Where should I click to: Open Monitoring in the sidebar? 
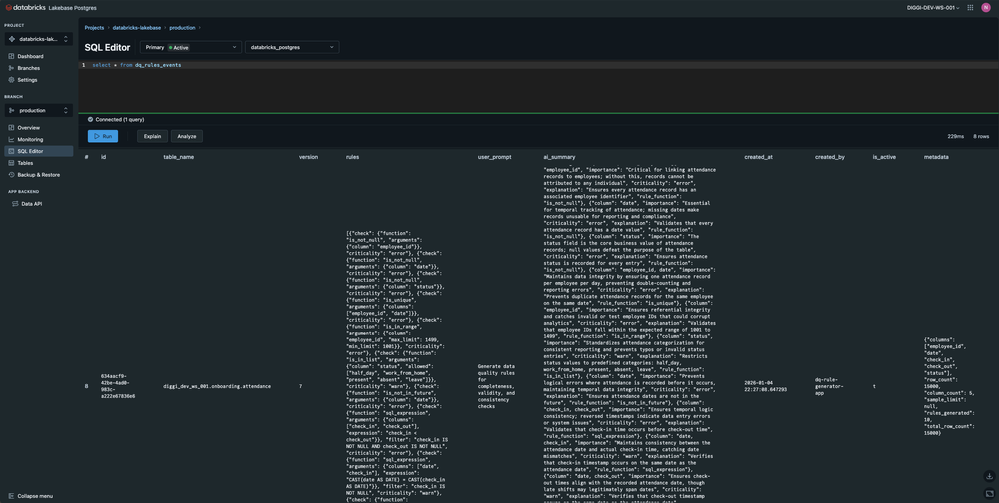[x=30, y=140]
